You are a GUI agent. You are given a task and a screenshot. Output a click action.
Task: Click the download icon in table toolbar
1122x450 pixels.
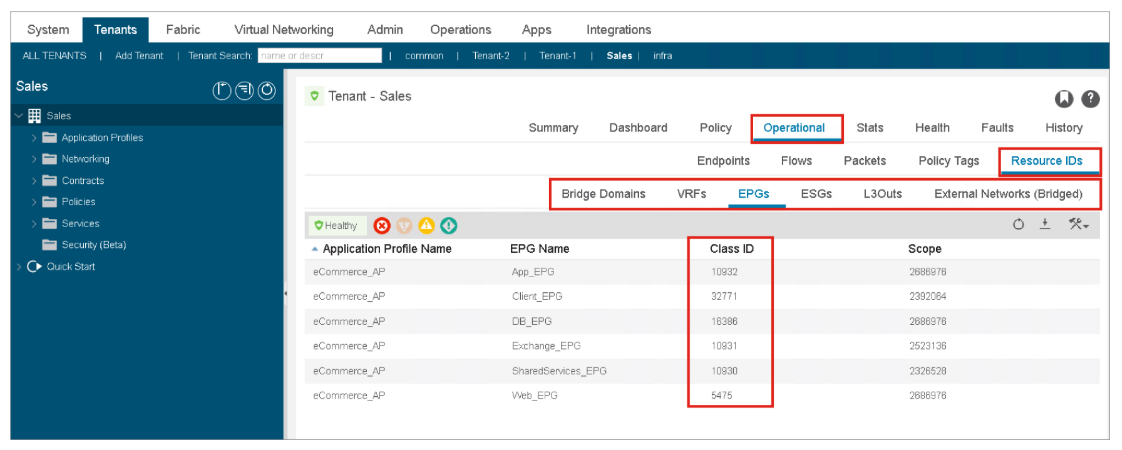pyautogui.click(x=1045, y=225)
